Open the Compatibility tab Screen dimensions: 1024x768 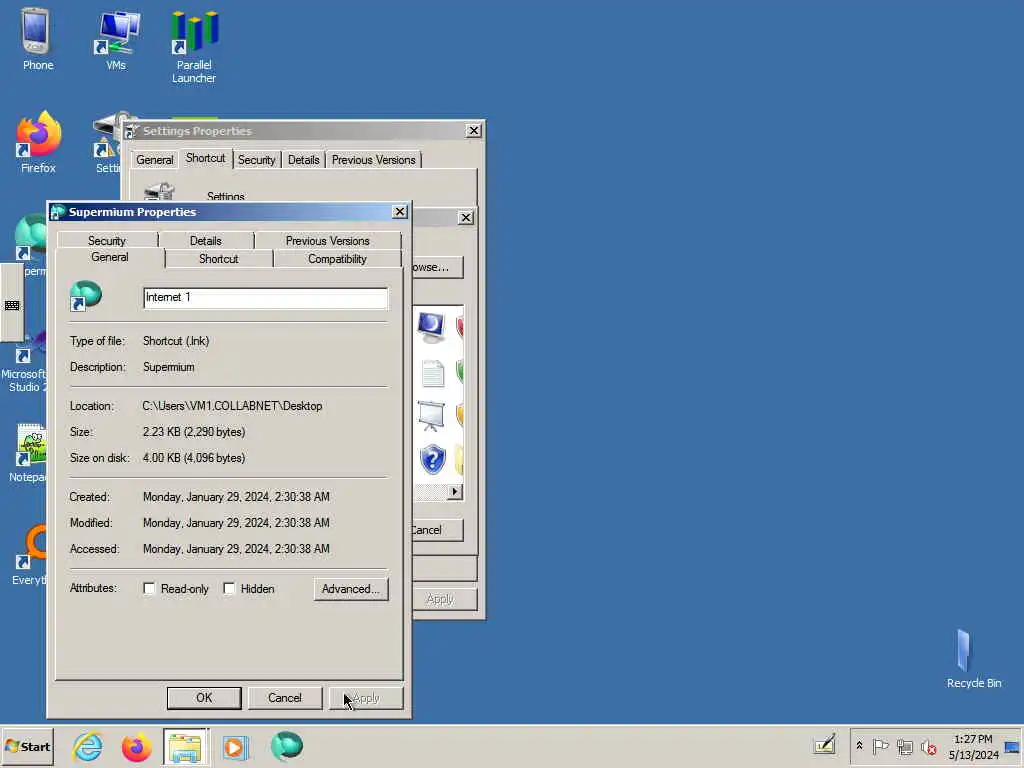338,259
